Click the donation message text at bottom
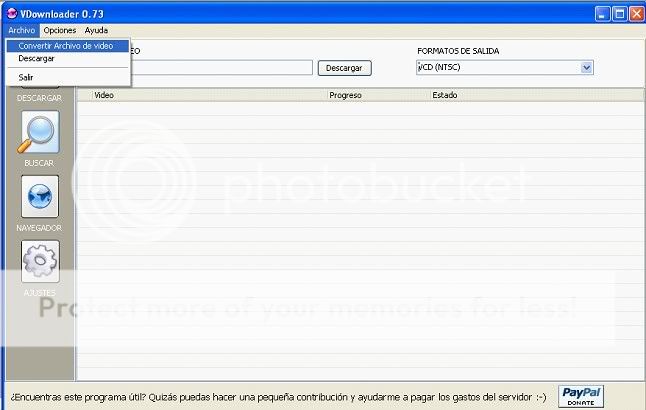The height and width of the screenshot is (410, 646). (279, 397)
